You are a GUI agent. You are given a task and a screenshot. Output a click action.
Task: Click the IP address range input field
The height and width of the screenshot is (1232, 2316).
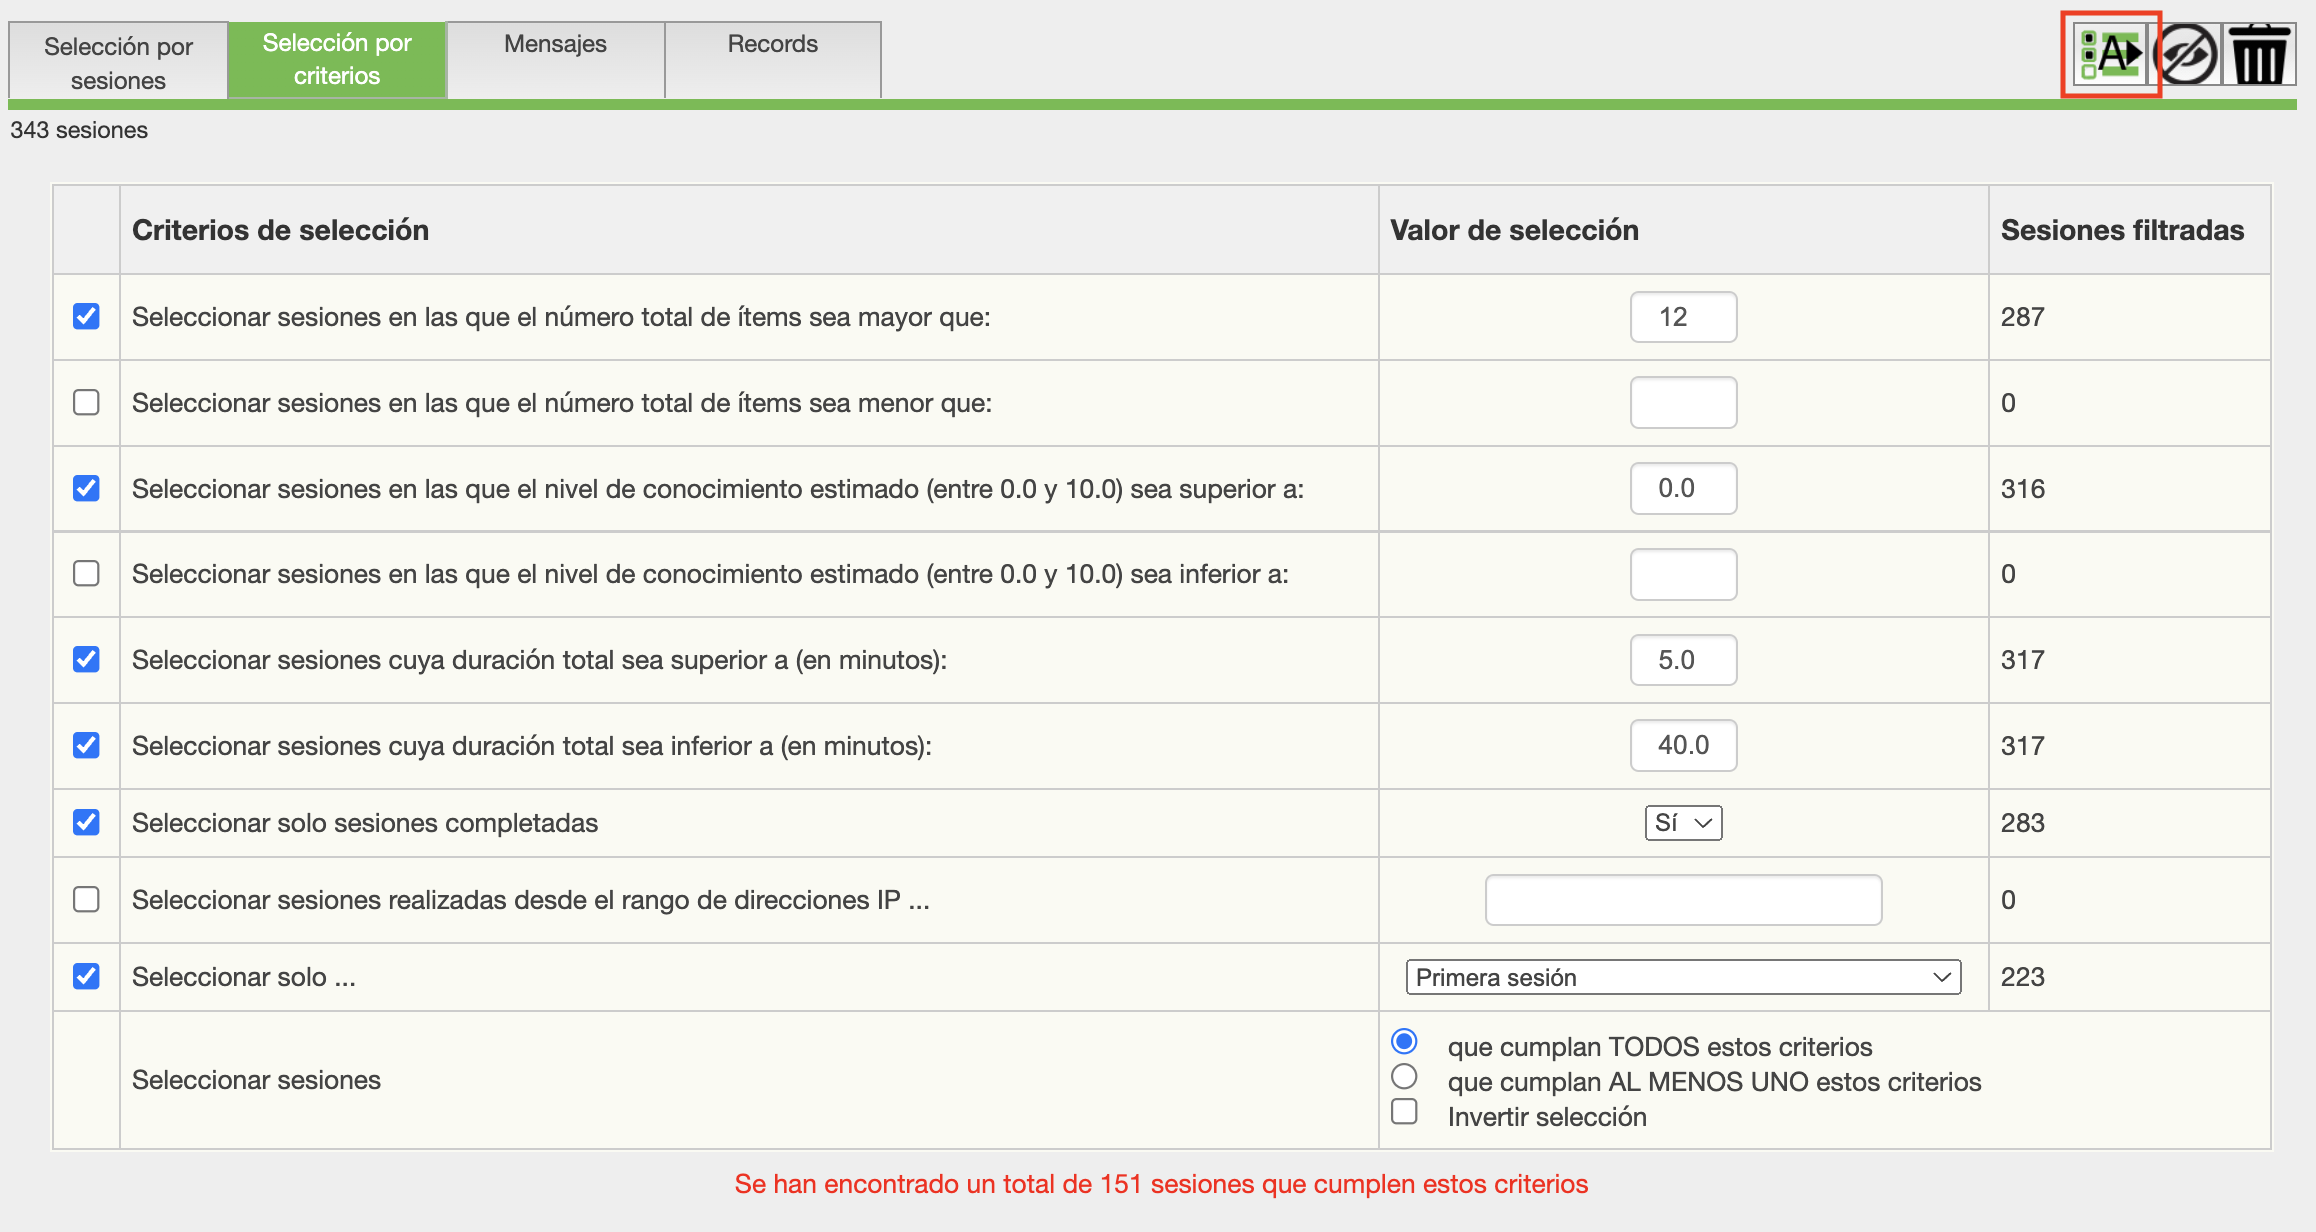[1683, 900]
